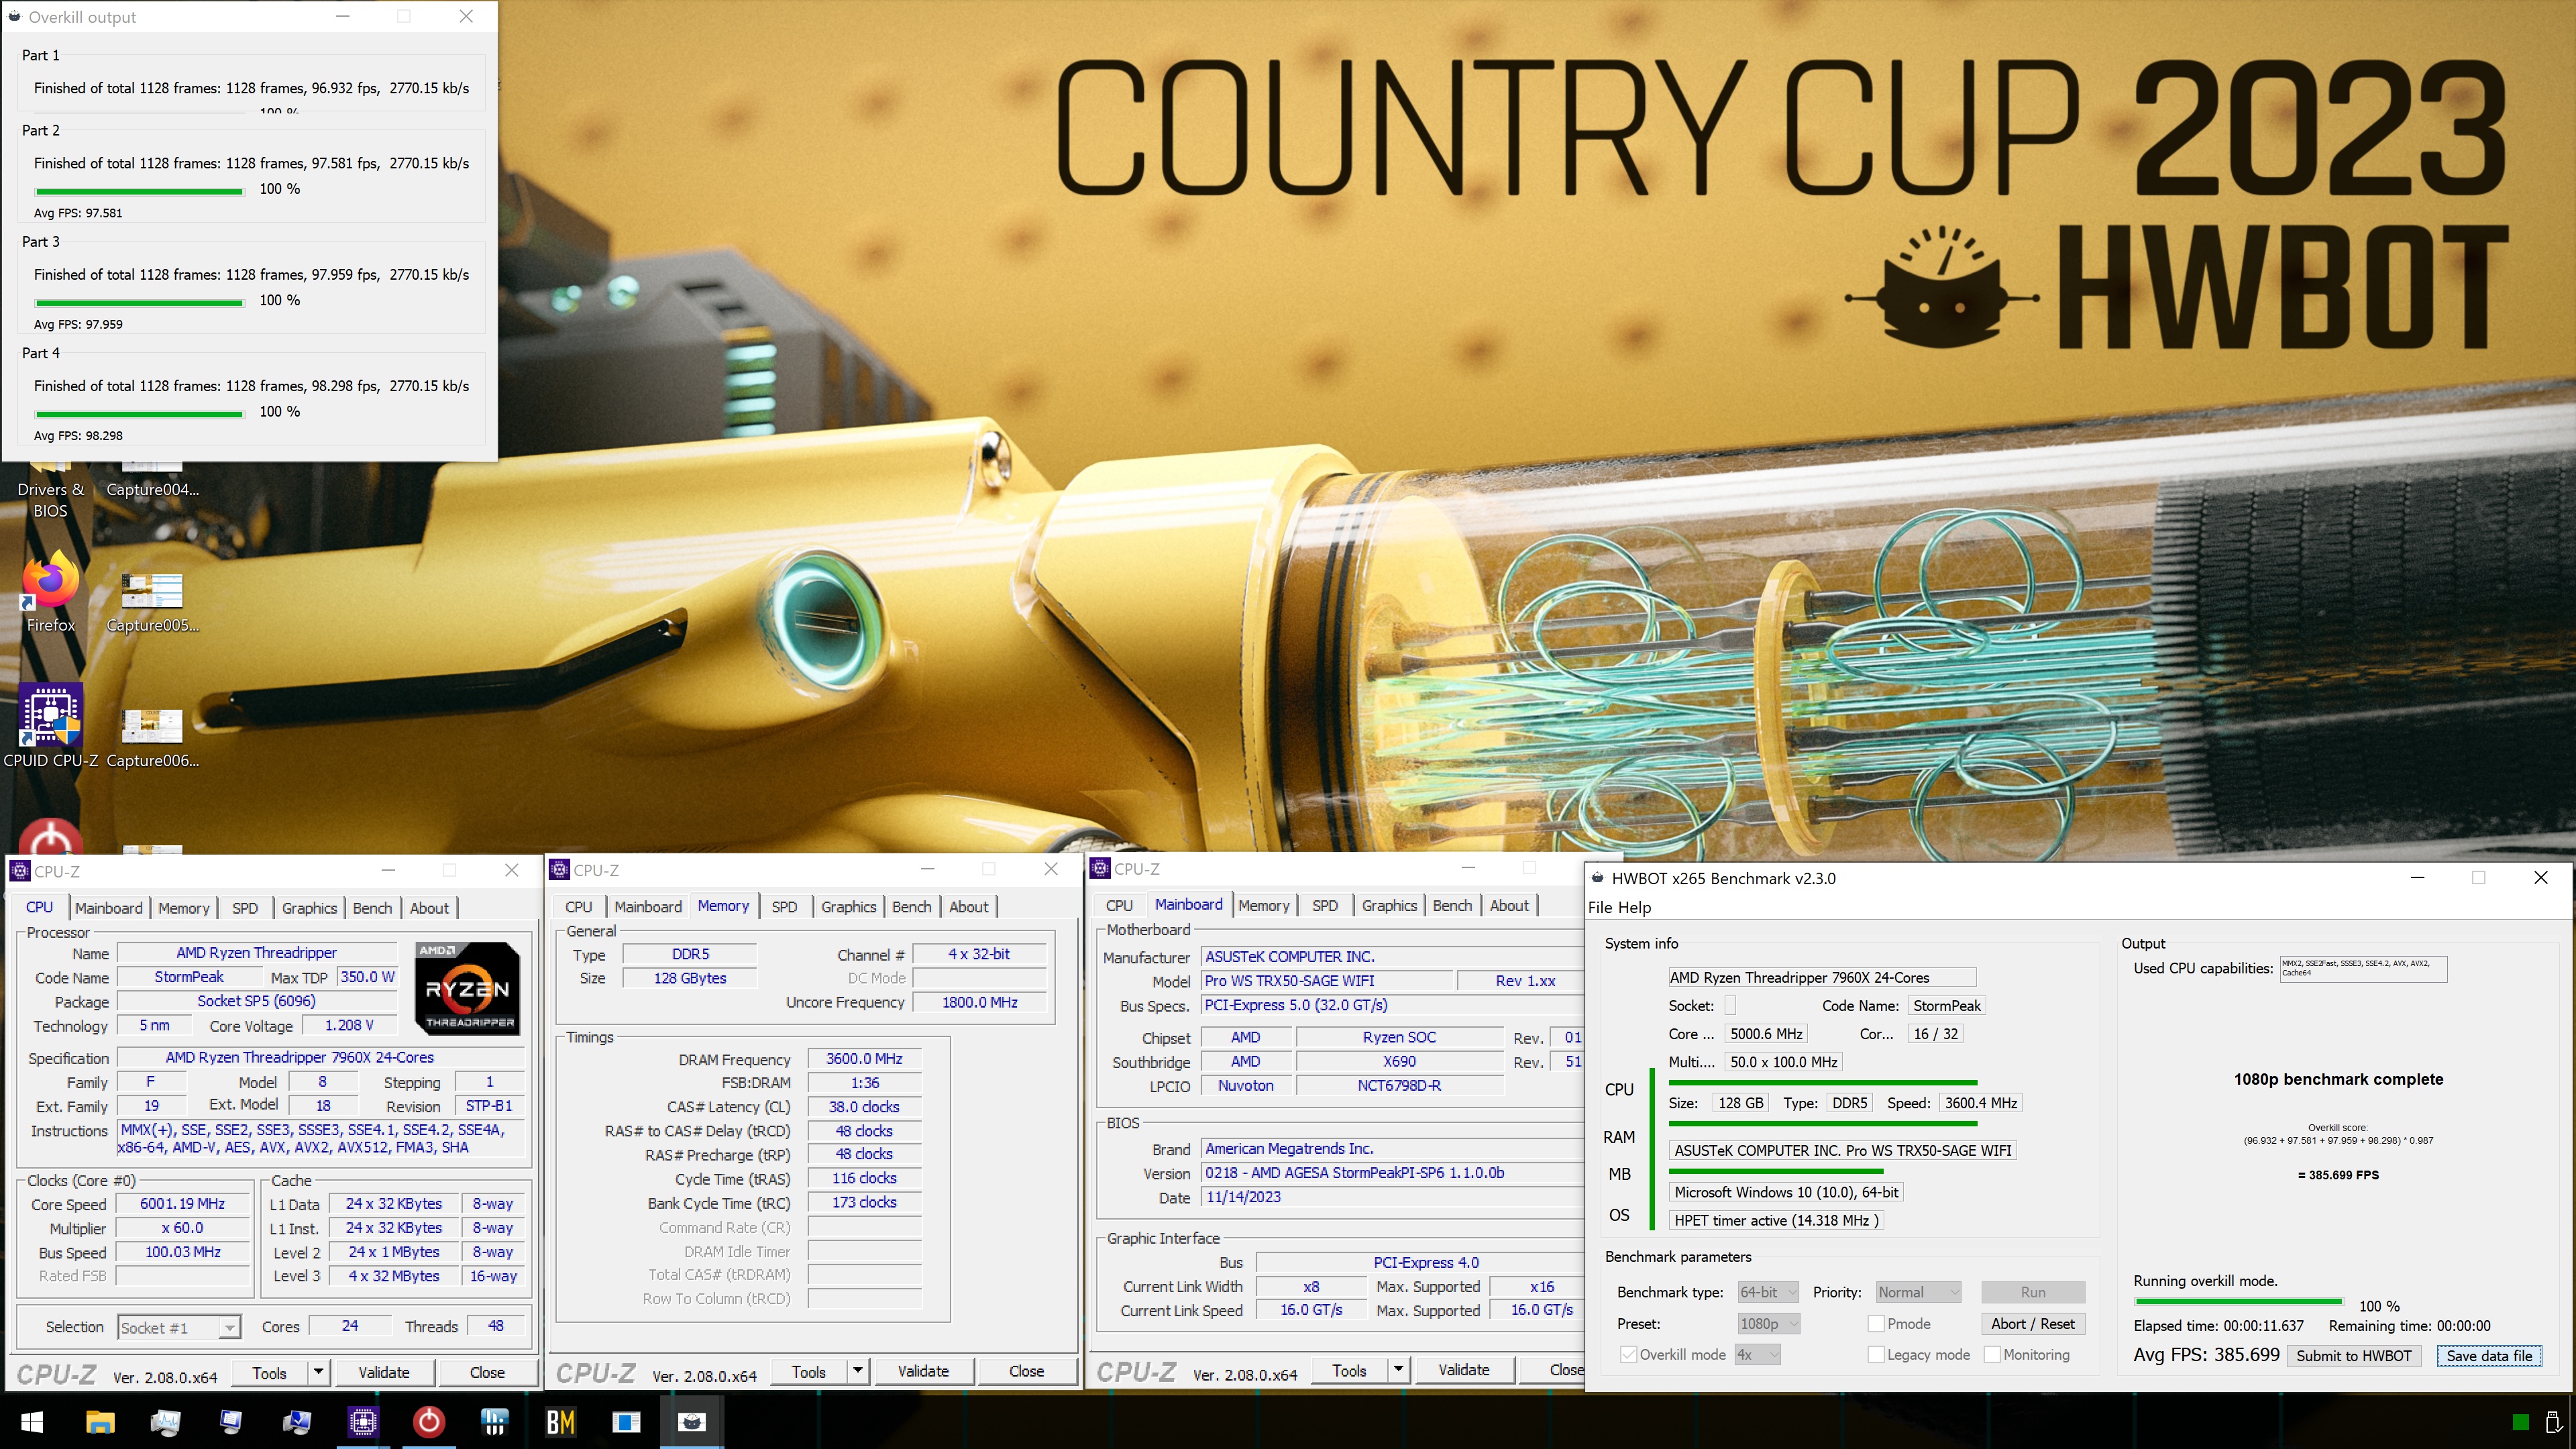Click the USB device system tray icon
The width and height of the screenshot is (2576, 1449).
pos(2553,1422)
